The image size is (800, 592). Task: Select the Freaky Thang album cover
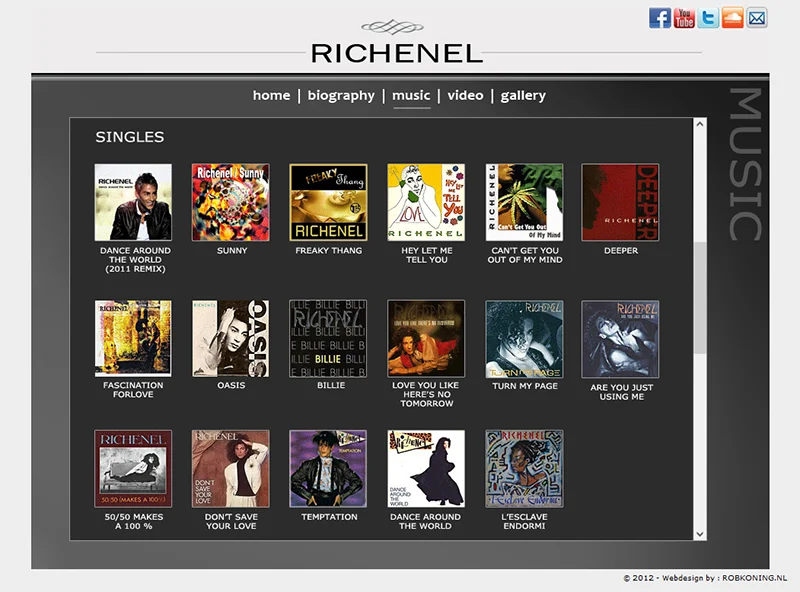[x=328, y=202]
